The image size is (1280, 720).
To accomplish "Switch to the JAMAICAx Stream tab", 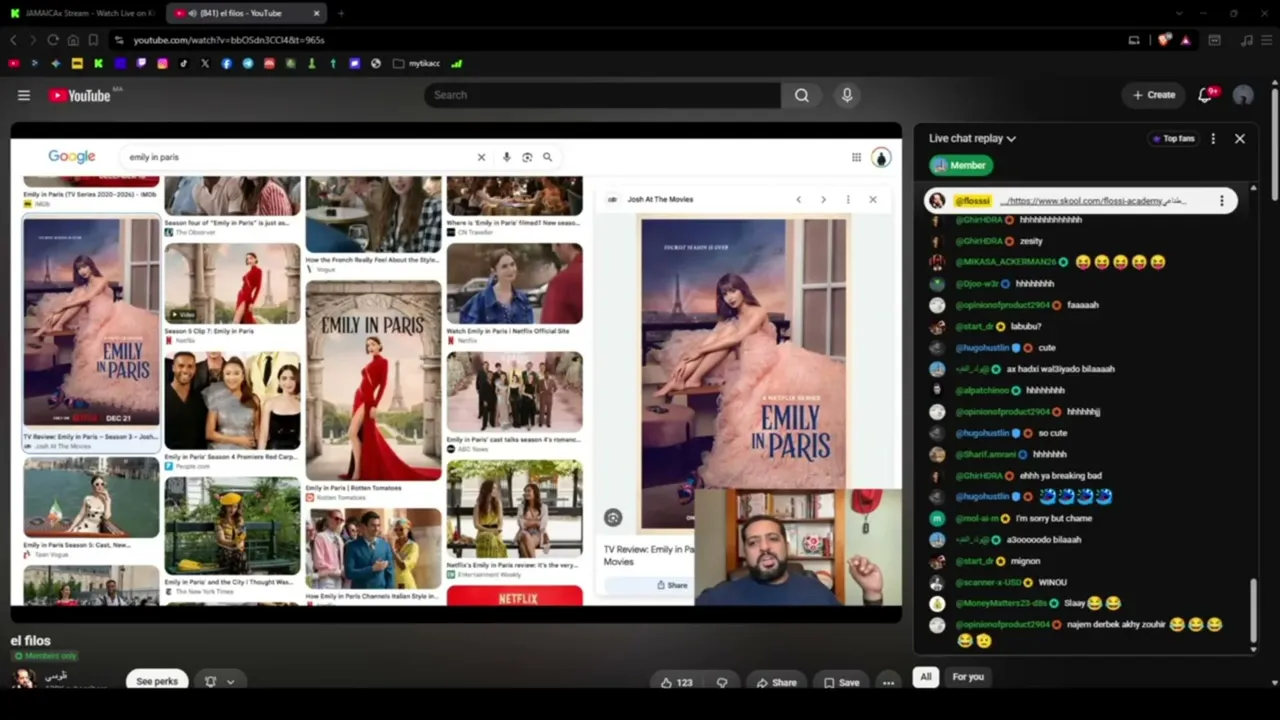I will click(82, 13).
